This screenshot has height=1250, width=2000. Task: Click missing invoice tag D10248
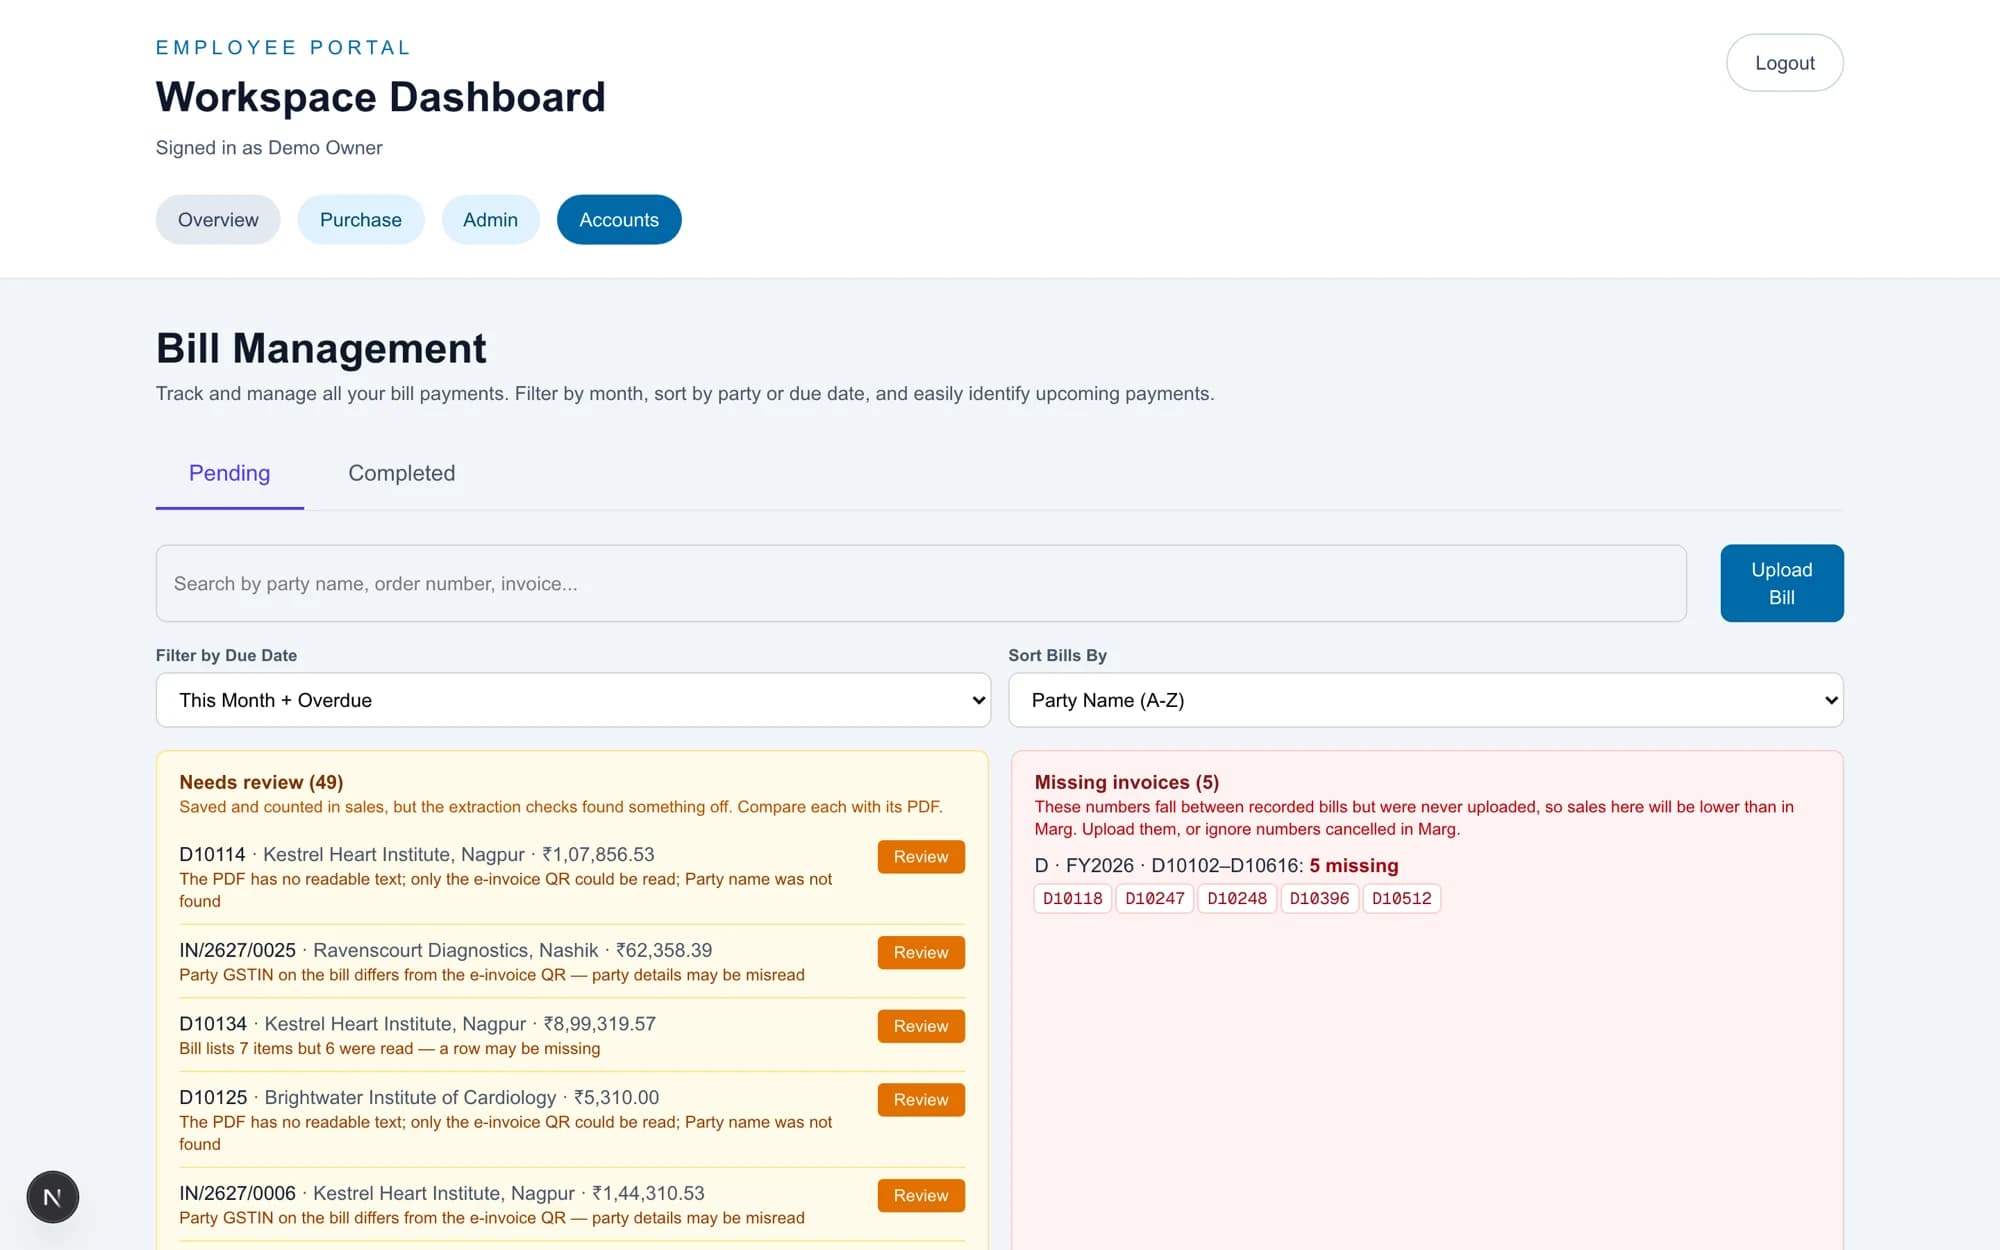coord(1237,899)
